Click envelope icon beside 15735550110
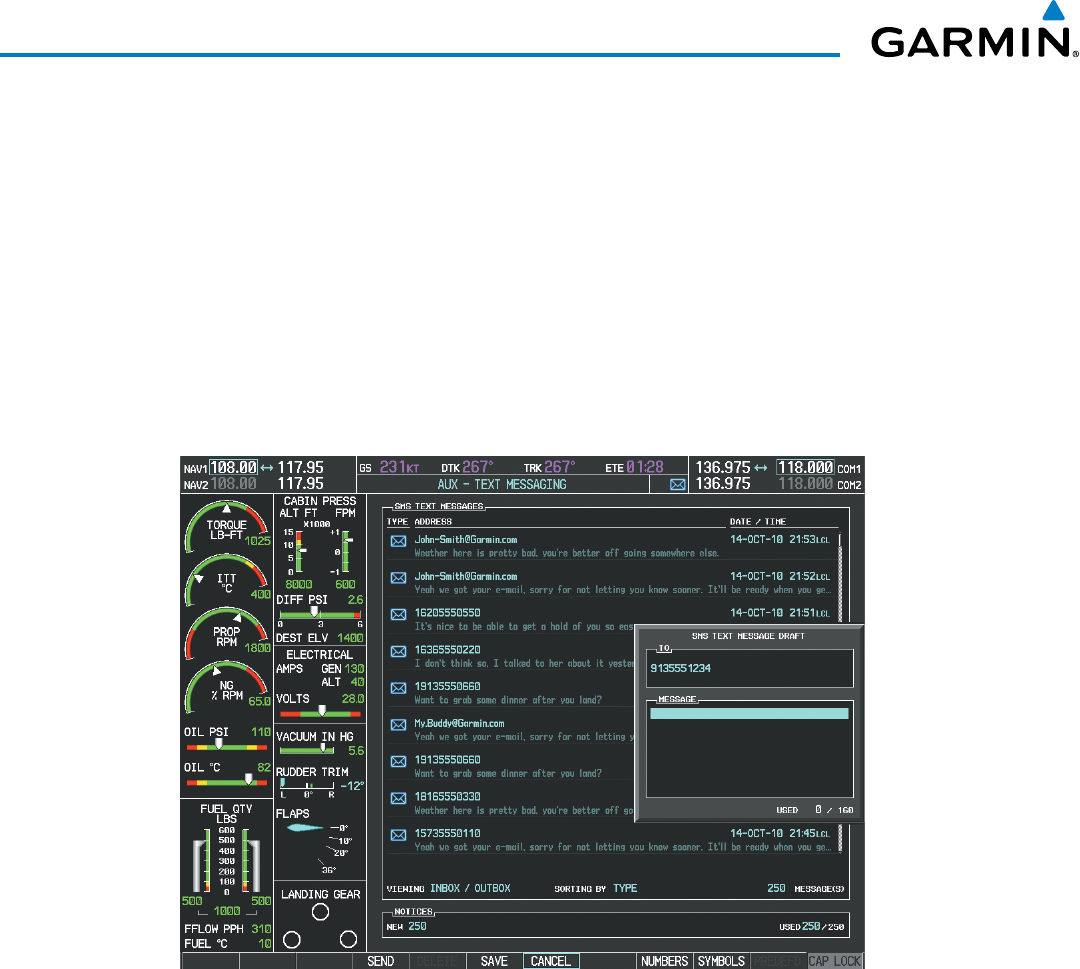Image resolution: width=1080 pixels, height=969 pixels. (x=398, y=835)
